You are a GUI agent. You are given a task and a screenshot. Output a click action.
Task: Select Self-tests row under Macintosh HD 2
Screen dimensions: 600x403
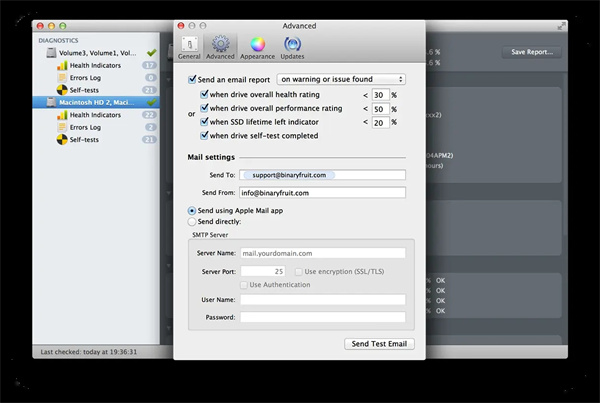click(96, 140)
